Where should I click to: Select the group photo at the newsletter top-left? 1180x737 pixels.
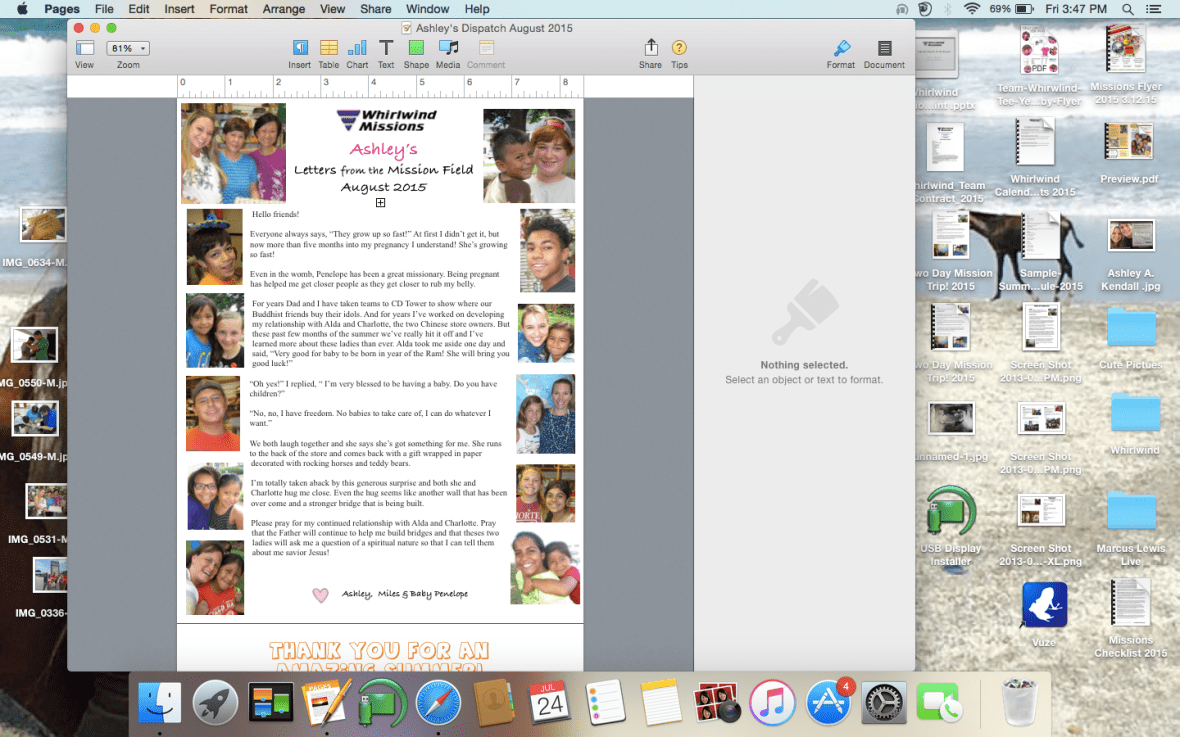point(232,152)
